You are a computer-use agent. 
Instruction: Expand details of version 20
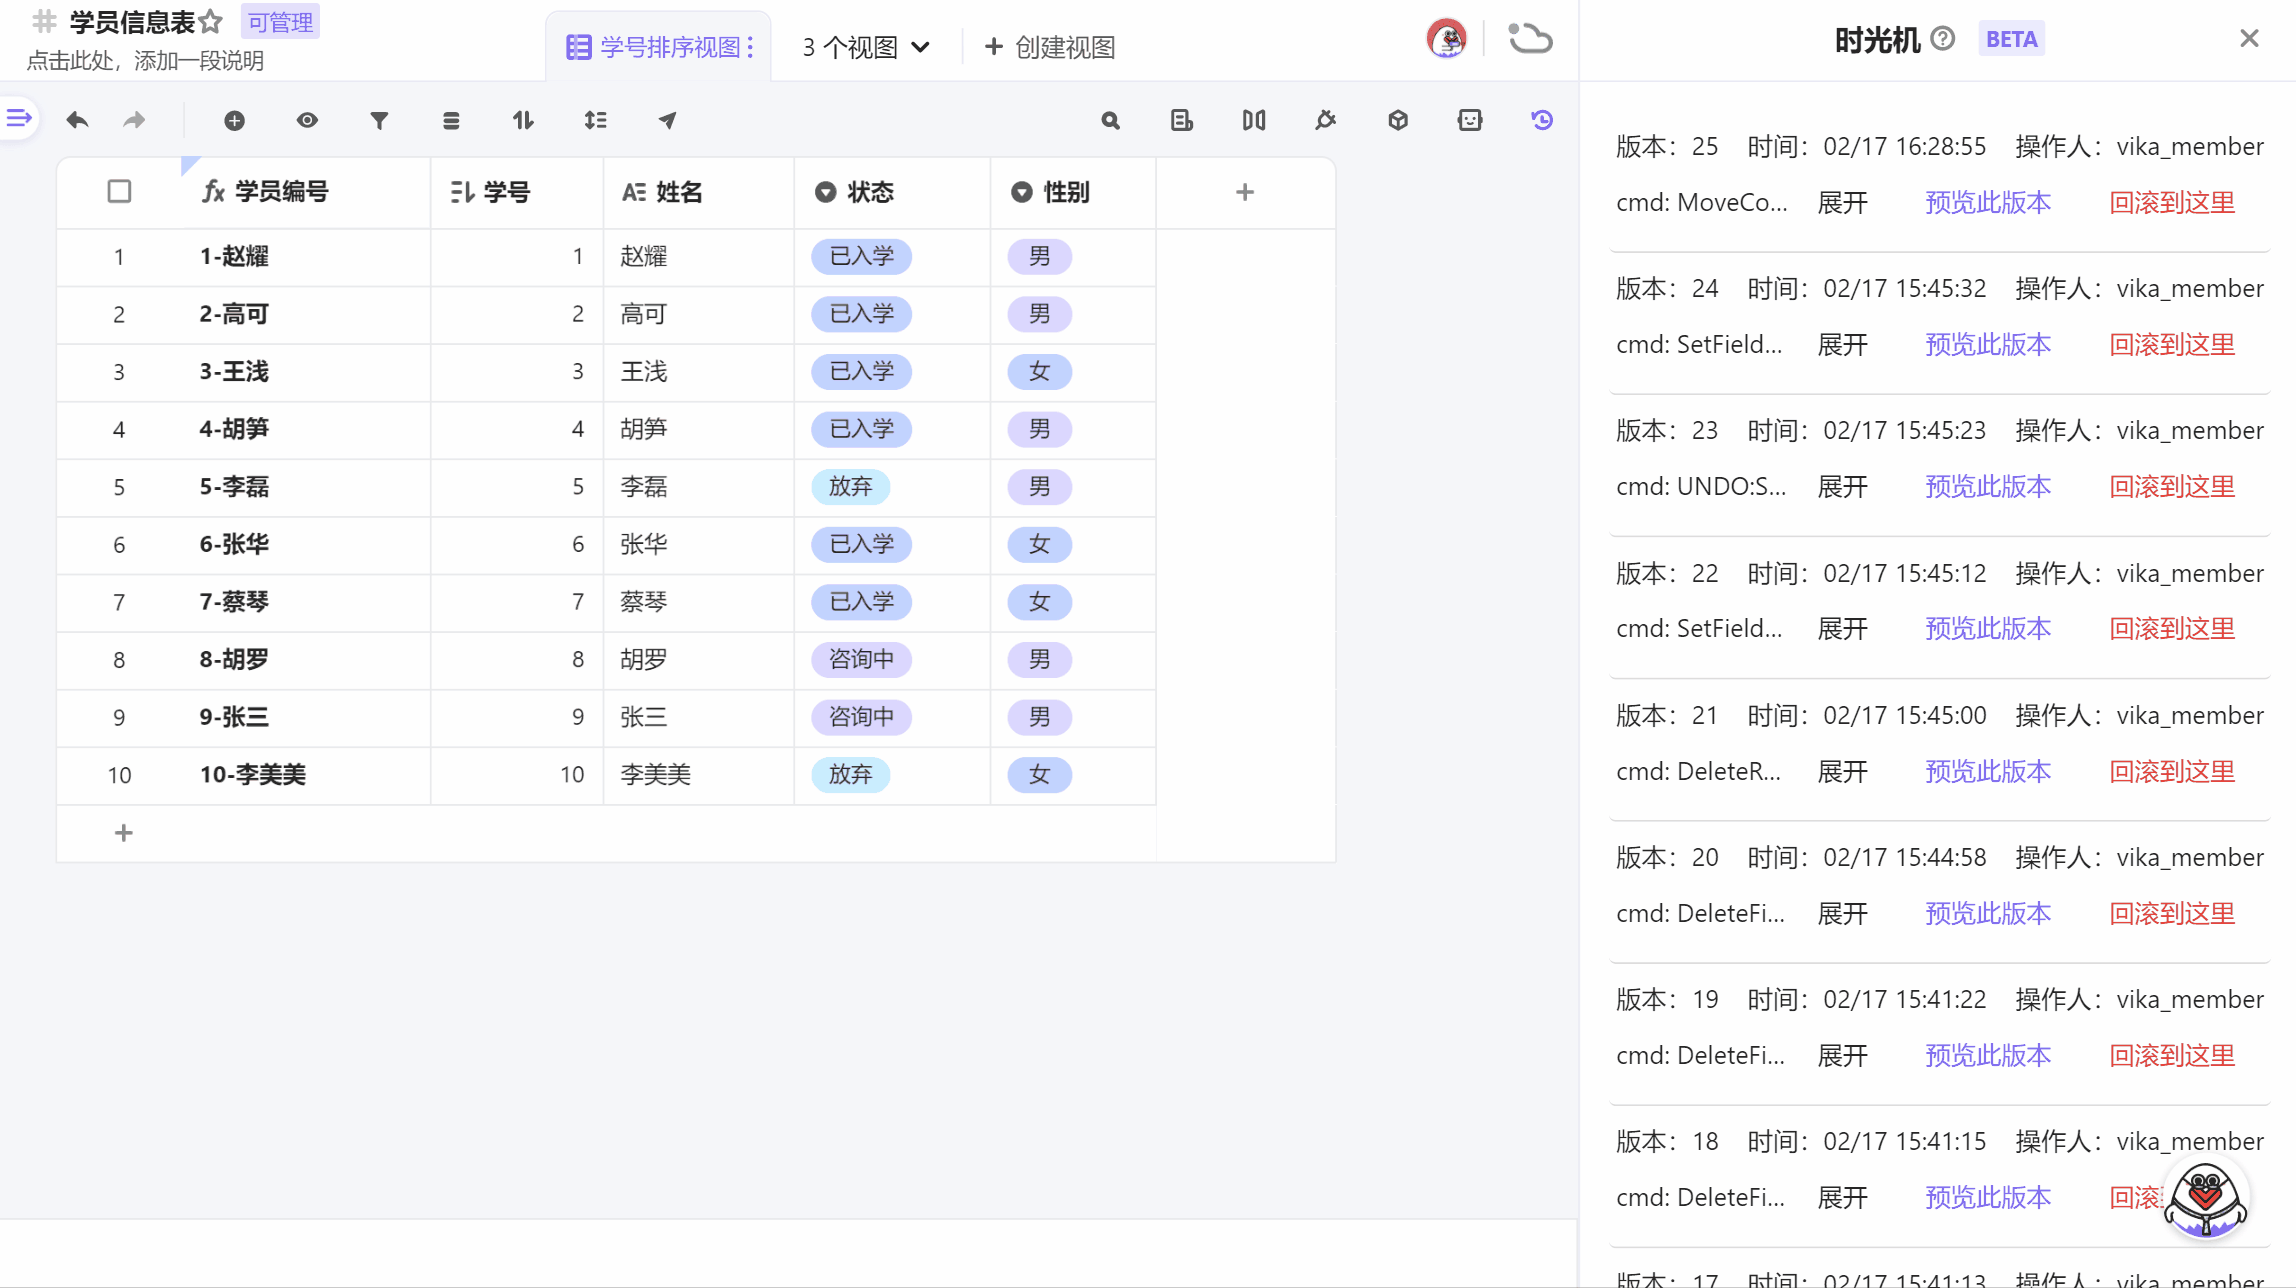1842,914
